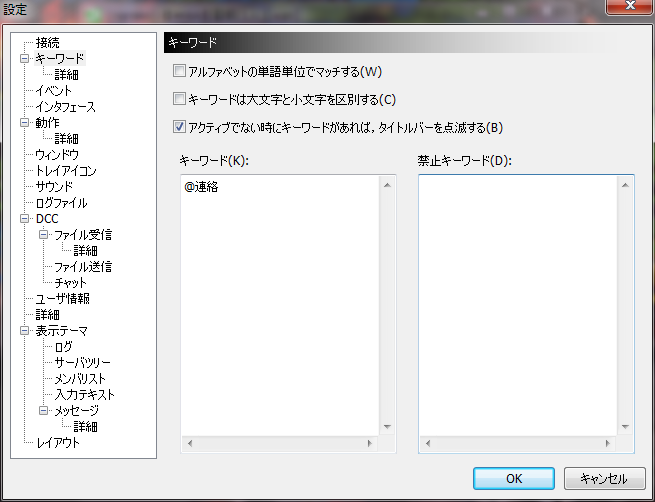This screenshot has height=502, width=655.
Task: Collapse the キーワード tree node
Action: pyautogui.click(x=25, y=58)
